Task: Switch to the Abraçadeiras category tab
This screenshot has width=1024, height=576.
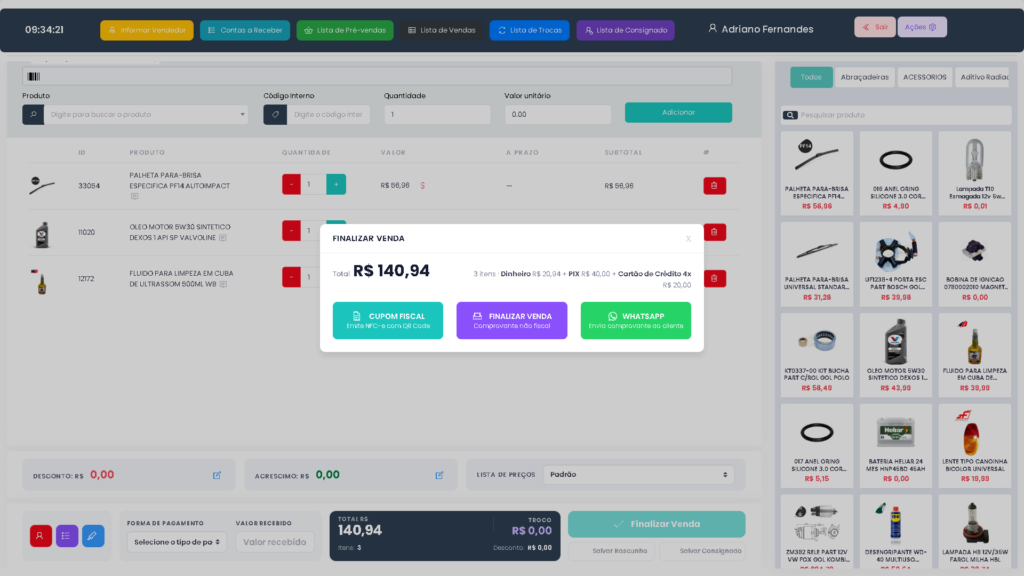Action: point(865,77)
